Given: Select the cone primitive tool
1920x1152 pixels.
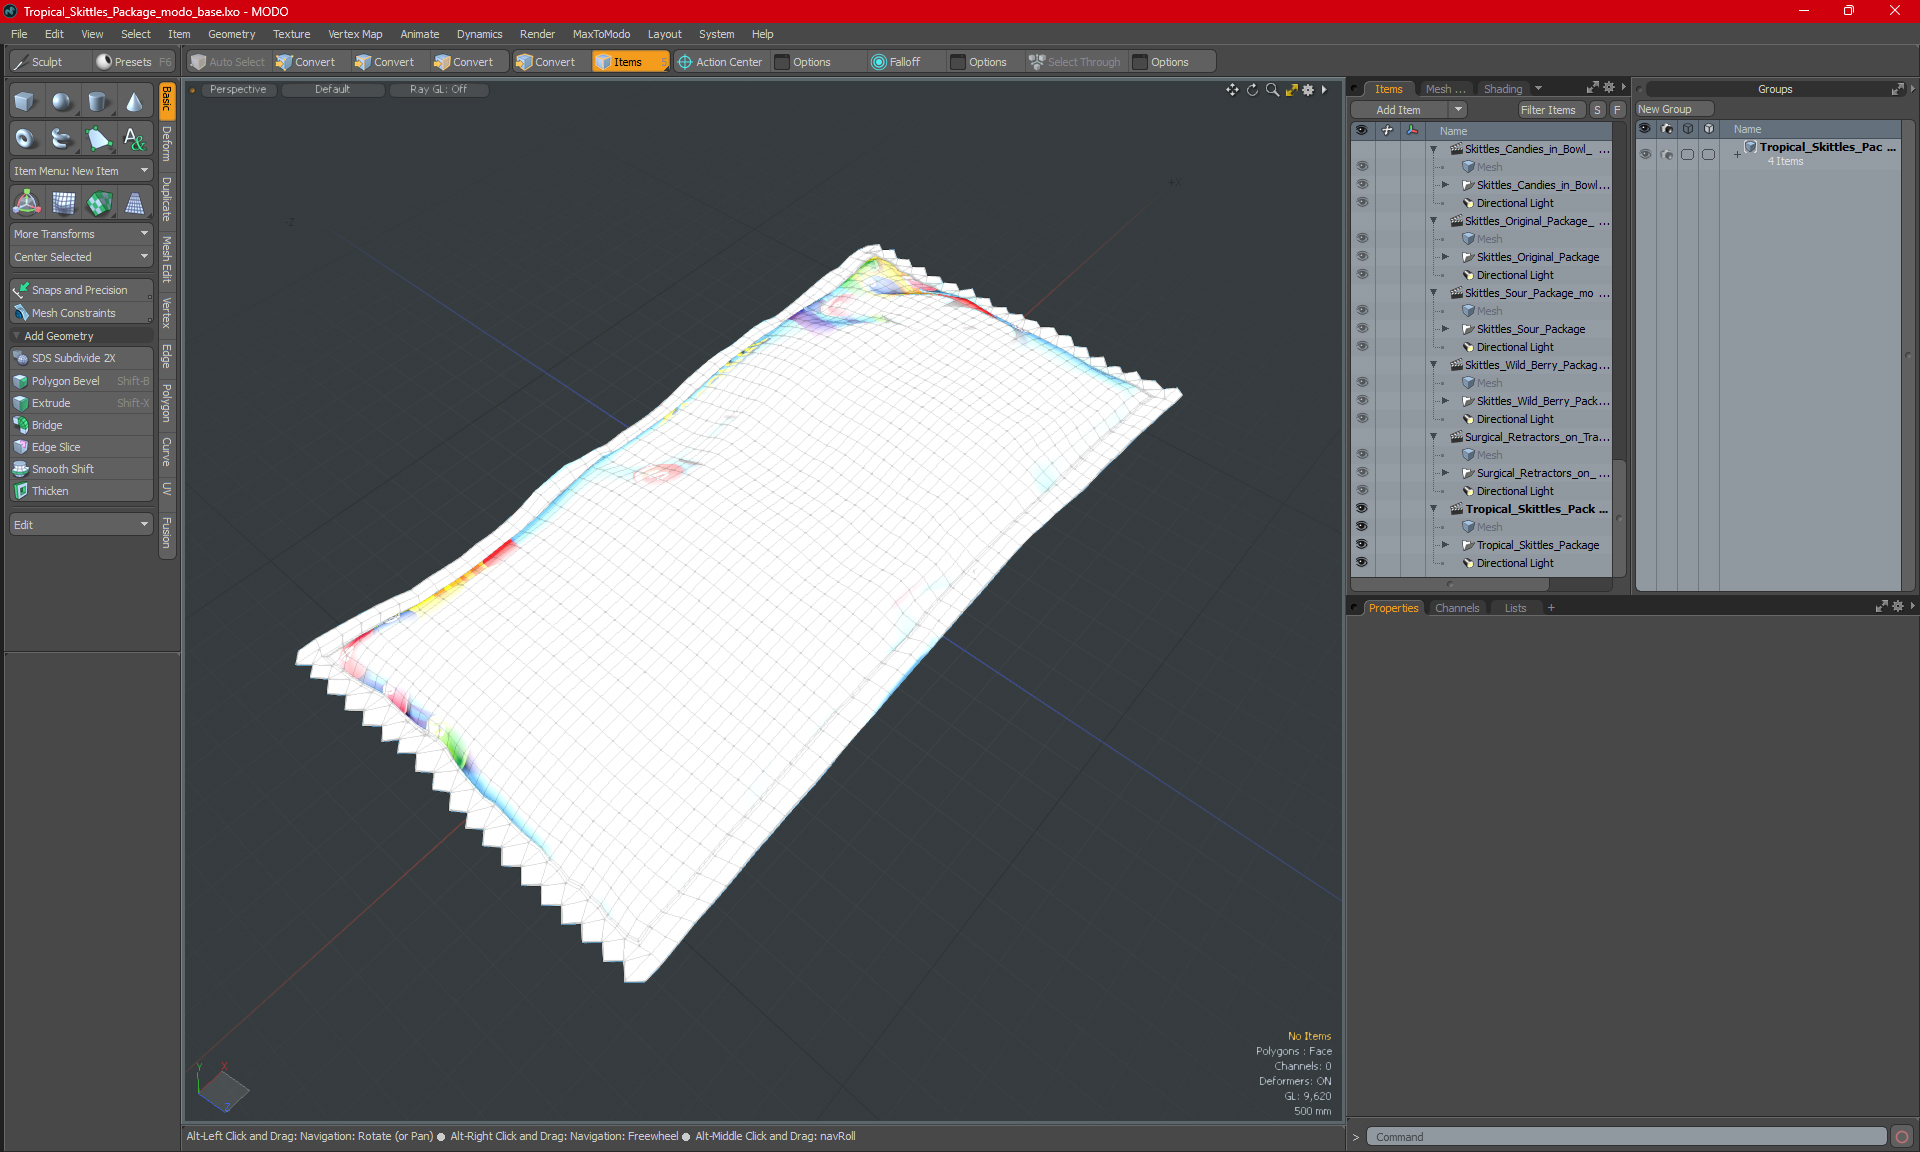Looking at the screenshot, I should (134, 102).
